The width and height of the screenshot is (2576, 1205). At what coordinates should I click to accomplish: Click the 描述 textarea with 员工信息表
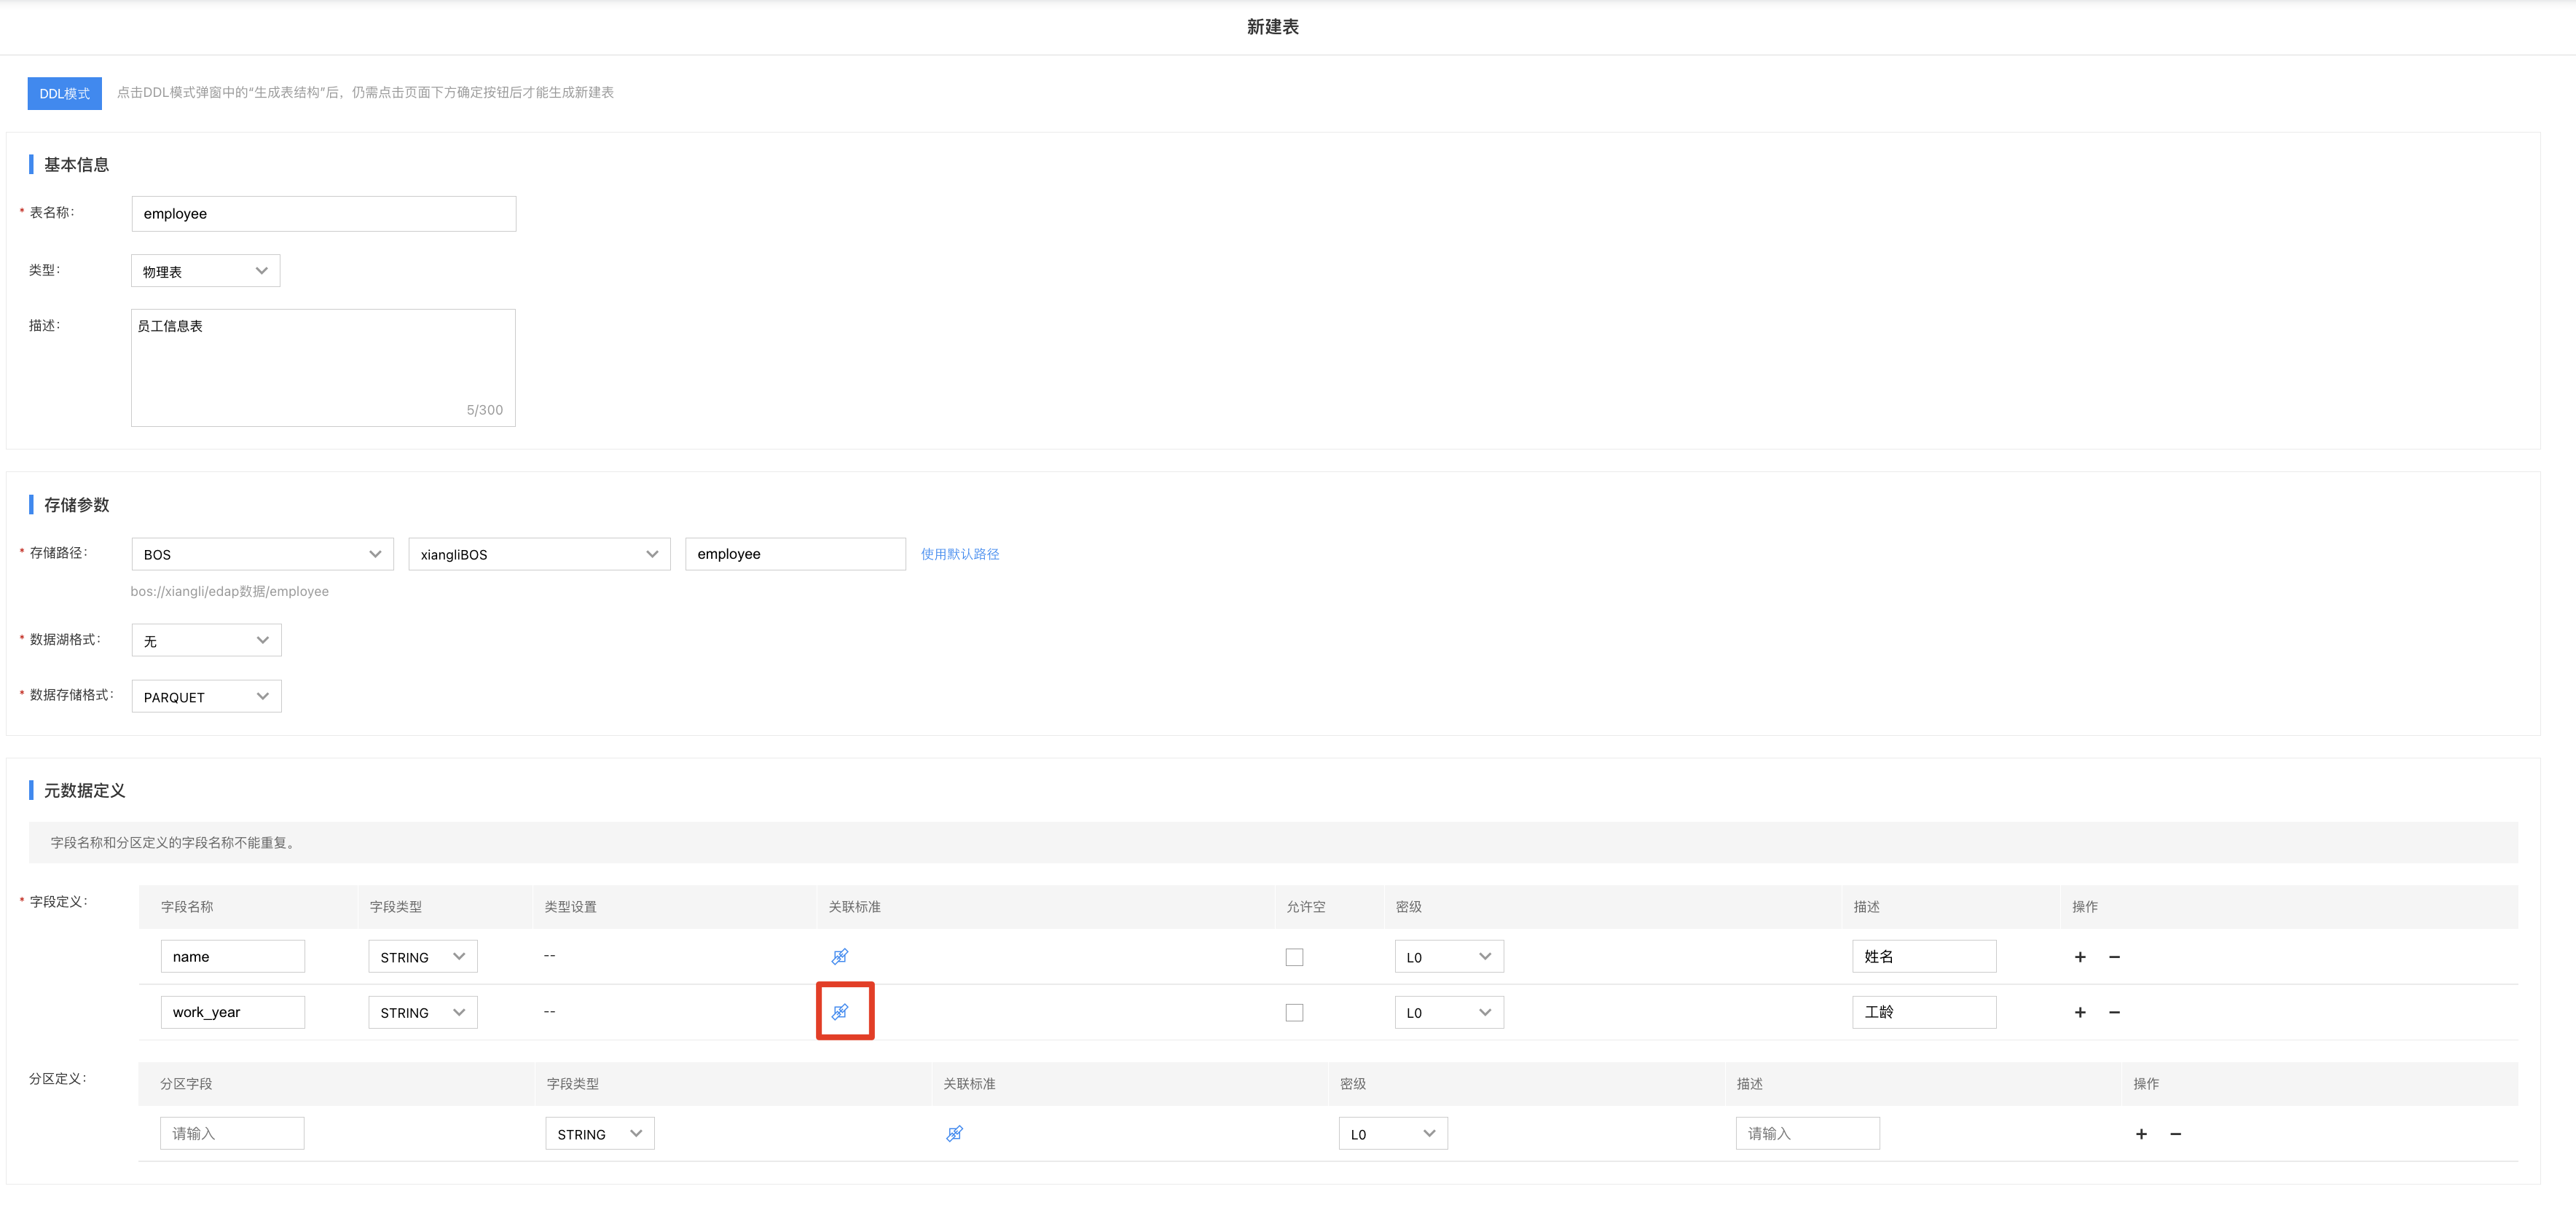point(324,368)
